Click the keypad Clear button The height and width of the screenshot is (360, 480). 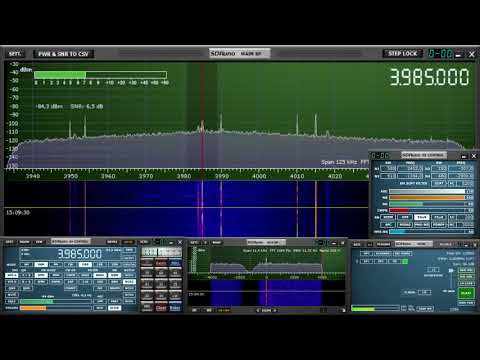pyautogui.click(x=161, y=308)
